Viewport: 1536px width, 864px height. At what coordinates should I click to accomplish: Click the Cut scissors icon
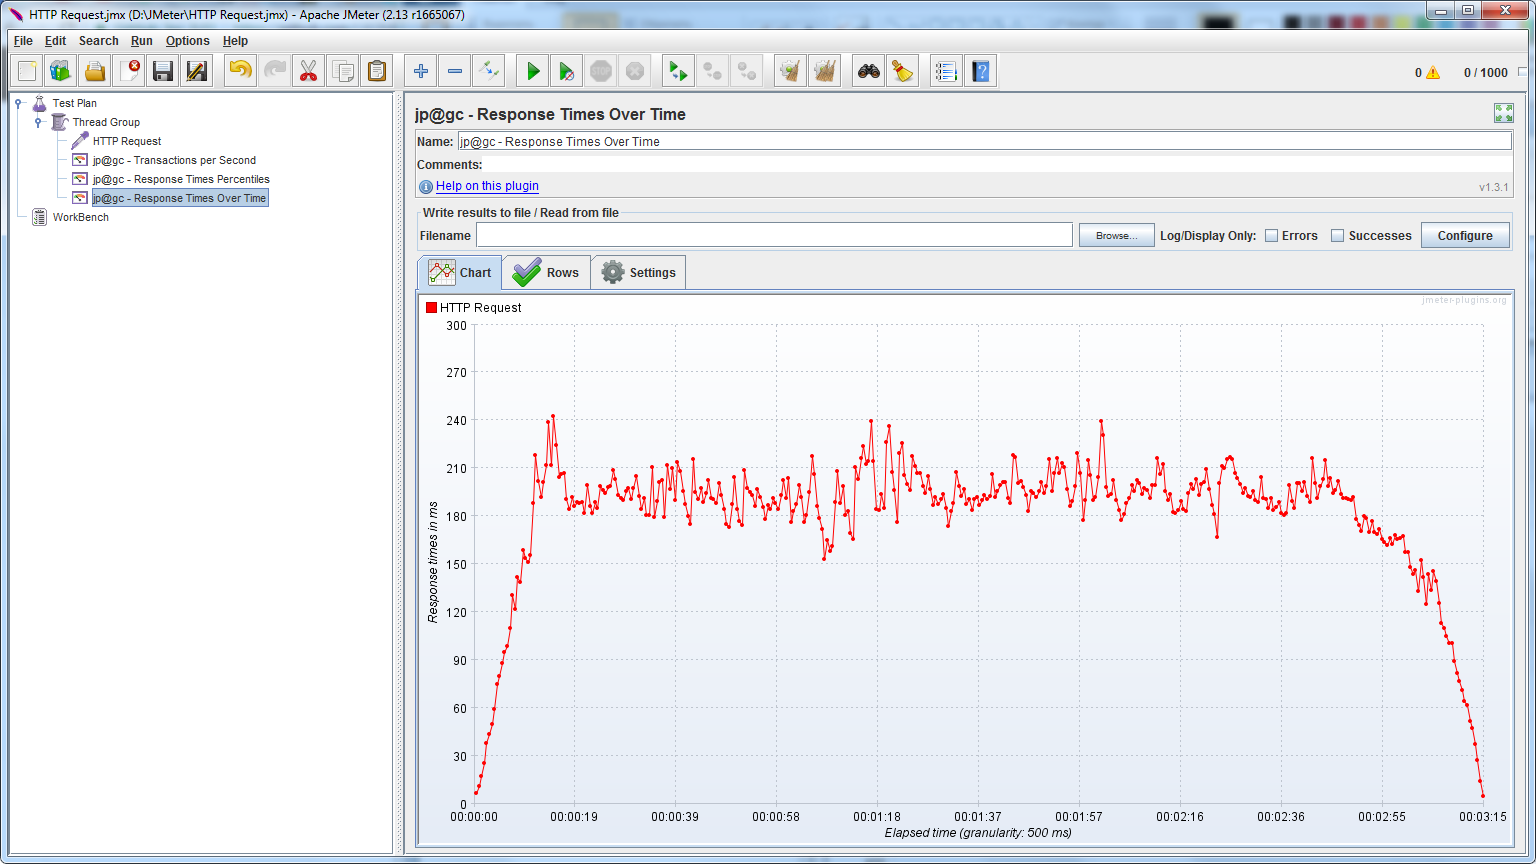pos(308,71)
